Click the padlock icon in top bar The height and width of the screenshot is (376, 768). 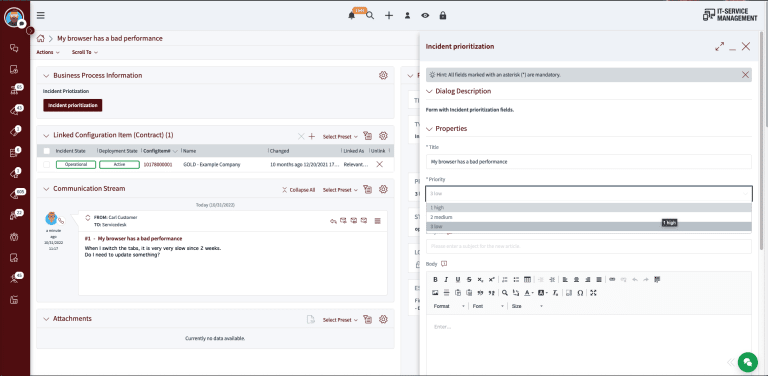click(443, 16)
